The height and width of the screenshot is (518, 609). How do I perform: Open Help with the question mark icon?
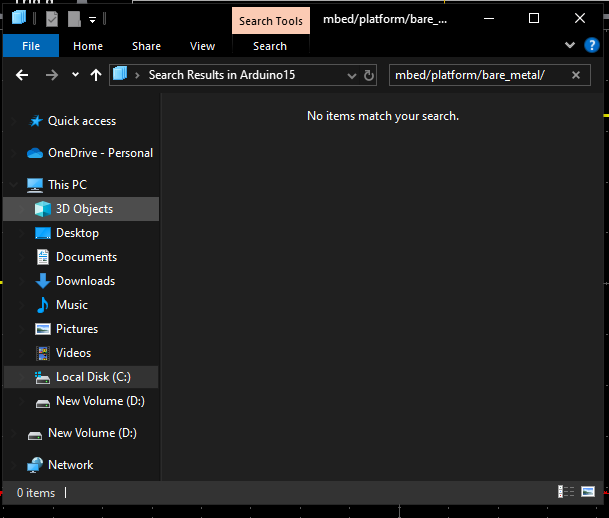point(592,45)
